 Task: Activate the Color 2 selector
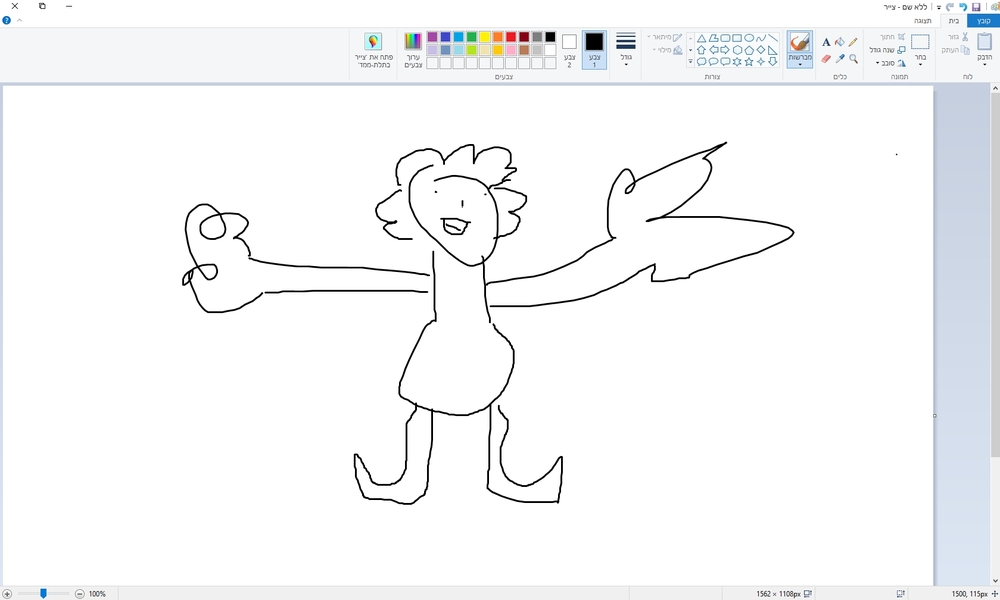[x=569, y=49]
